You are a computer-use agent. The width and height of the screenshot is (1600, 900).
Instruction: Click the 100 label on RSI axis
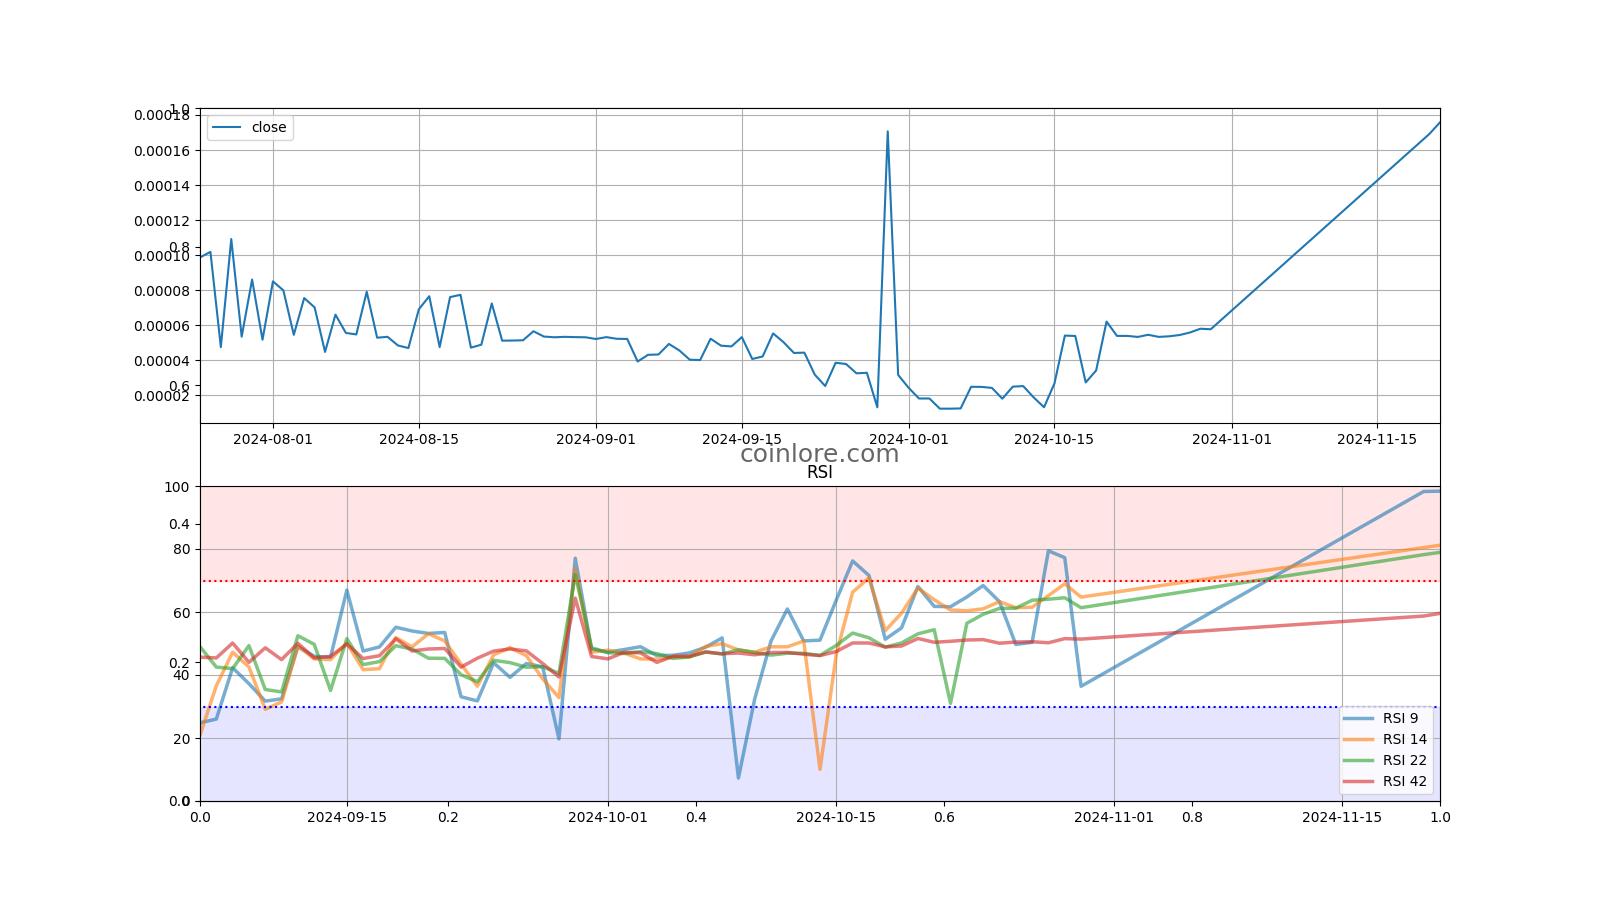coord(177,487)
